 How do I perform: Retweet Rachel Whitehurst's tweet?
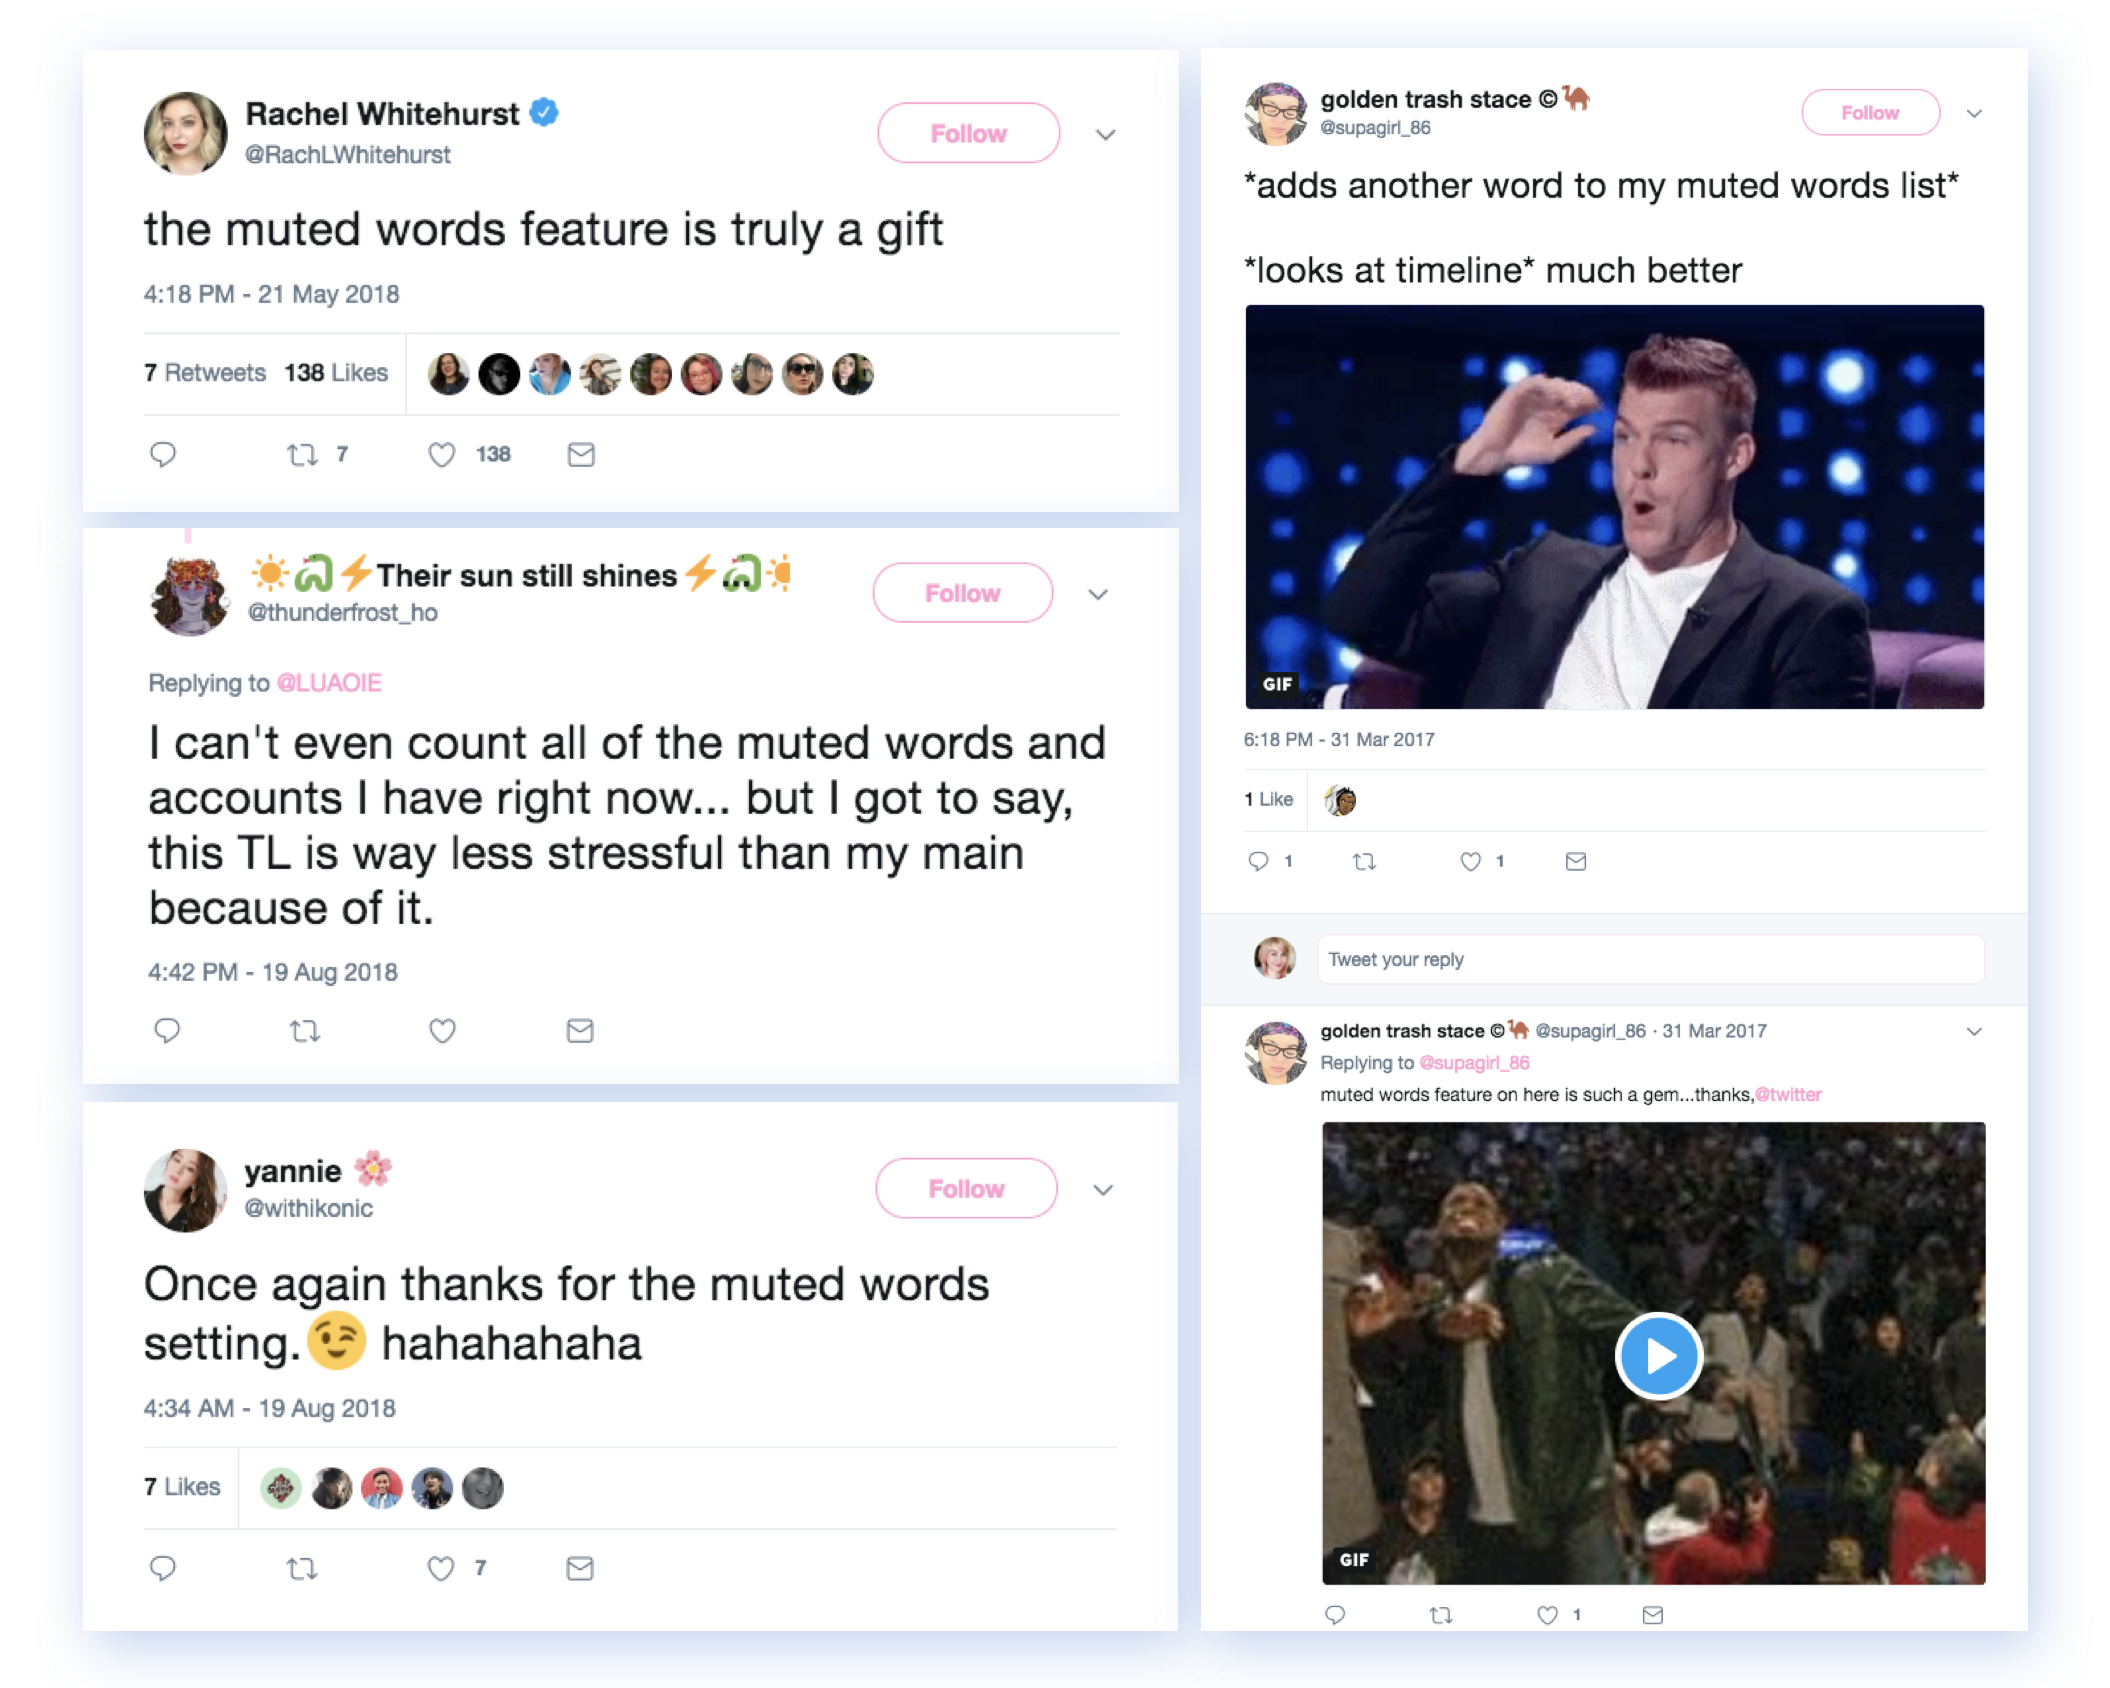tap(302, 455)
